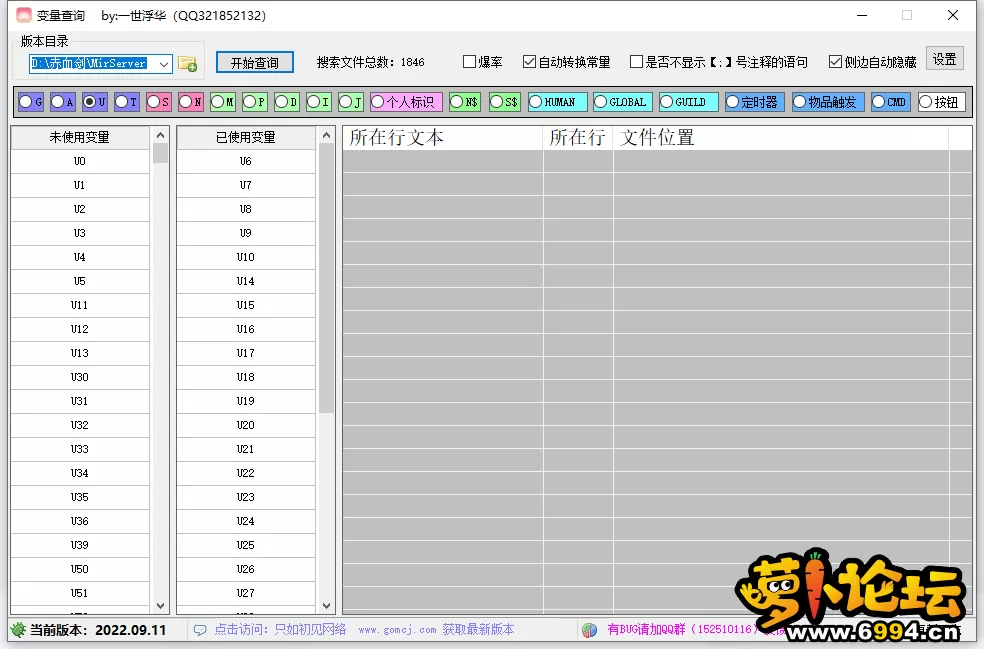Click the 所在行文本 column header
The height and width of the screenshot is (649, 984).
[x=442, y=137]
